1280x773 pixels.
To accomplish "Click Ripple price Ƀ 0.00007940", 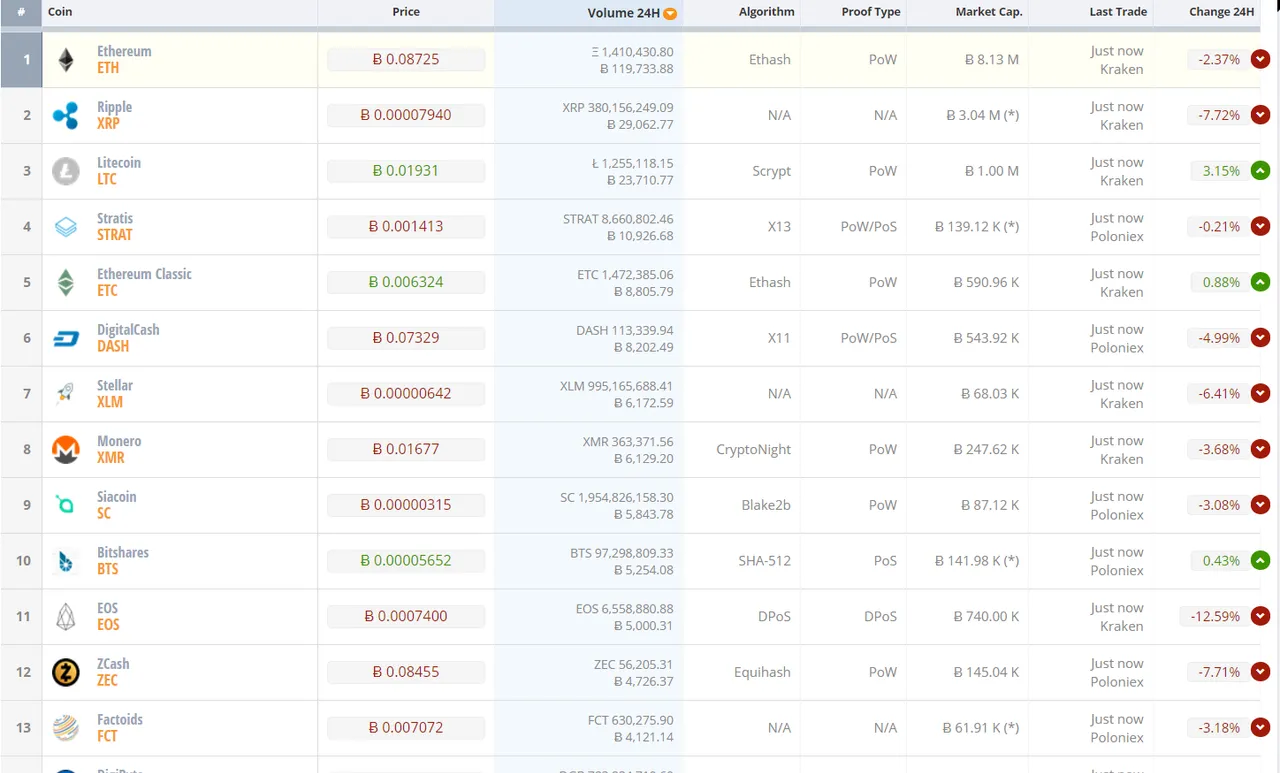I will tap(406, 115).
